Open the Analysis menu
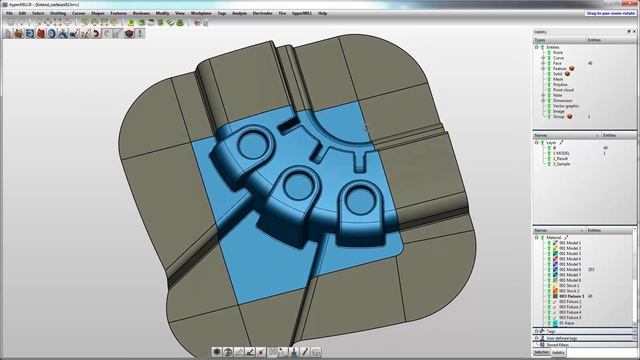This screenshot has height=360, width=640. click(x=239, y=13)
